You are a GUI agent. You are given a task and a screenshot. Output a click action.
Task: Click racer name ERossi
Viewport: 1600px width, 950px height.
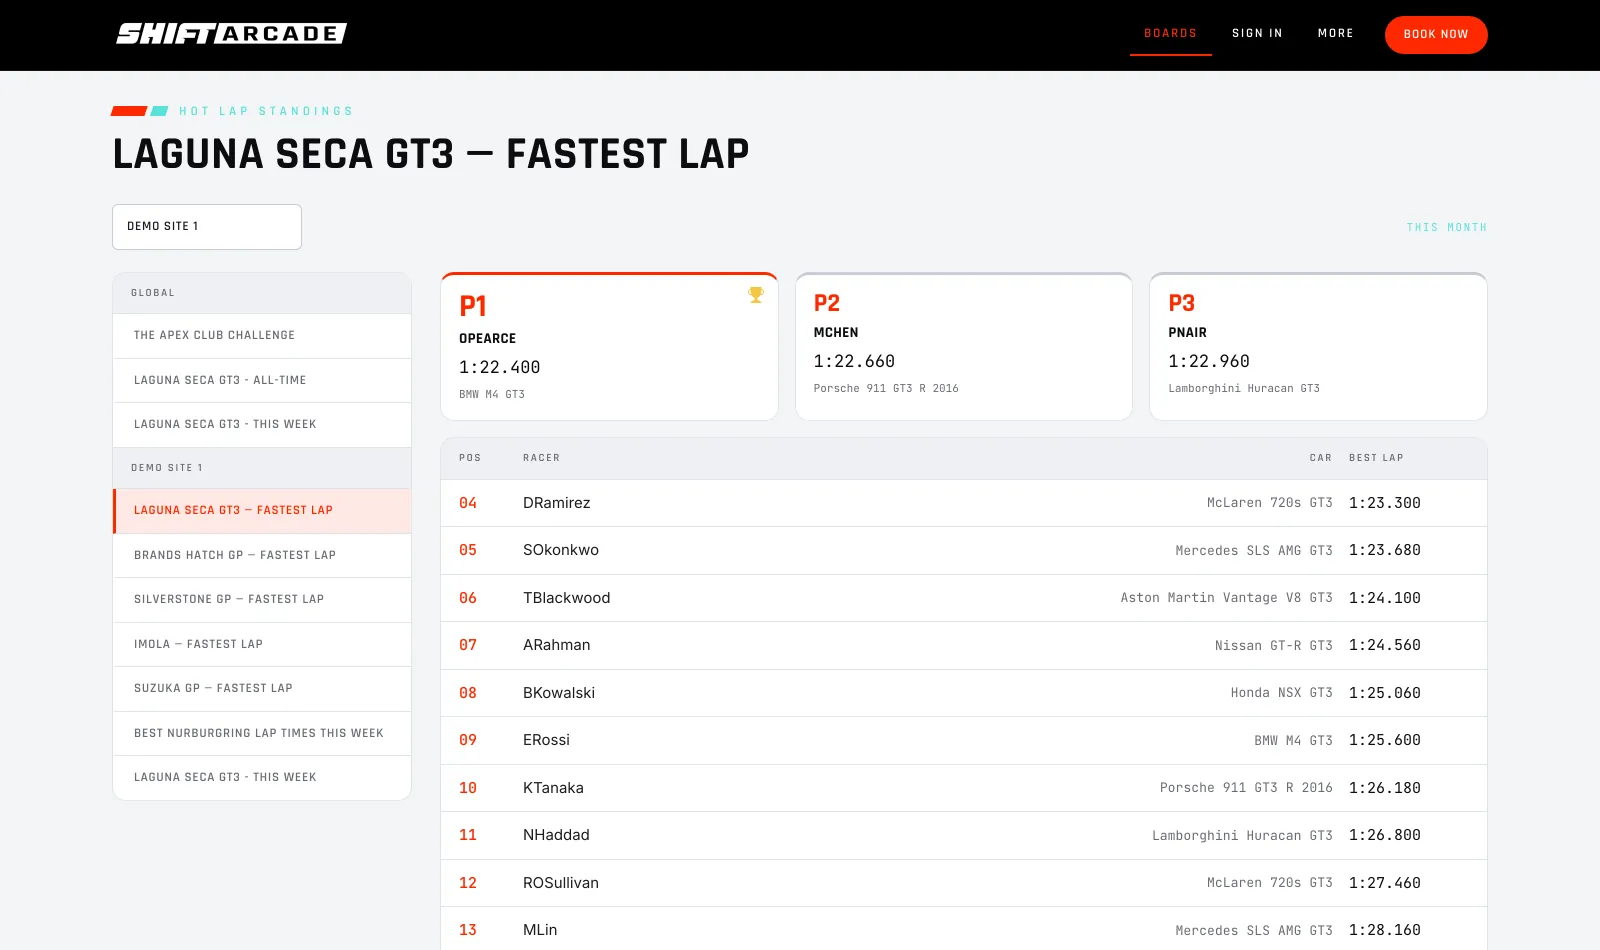point(546,740)
